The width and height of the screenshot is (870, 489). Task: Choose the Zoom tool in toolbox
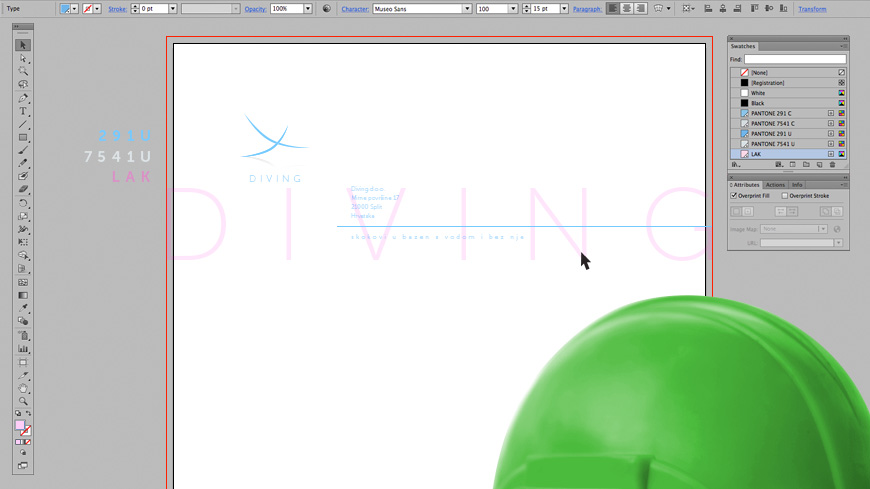23,400
